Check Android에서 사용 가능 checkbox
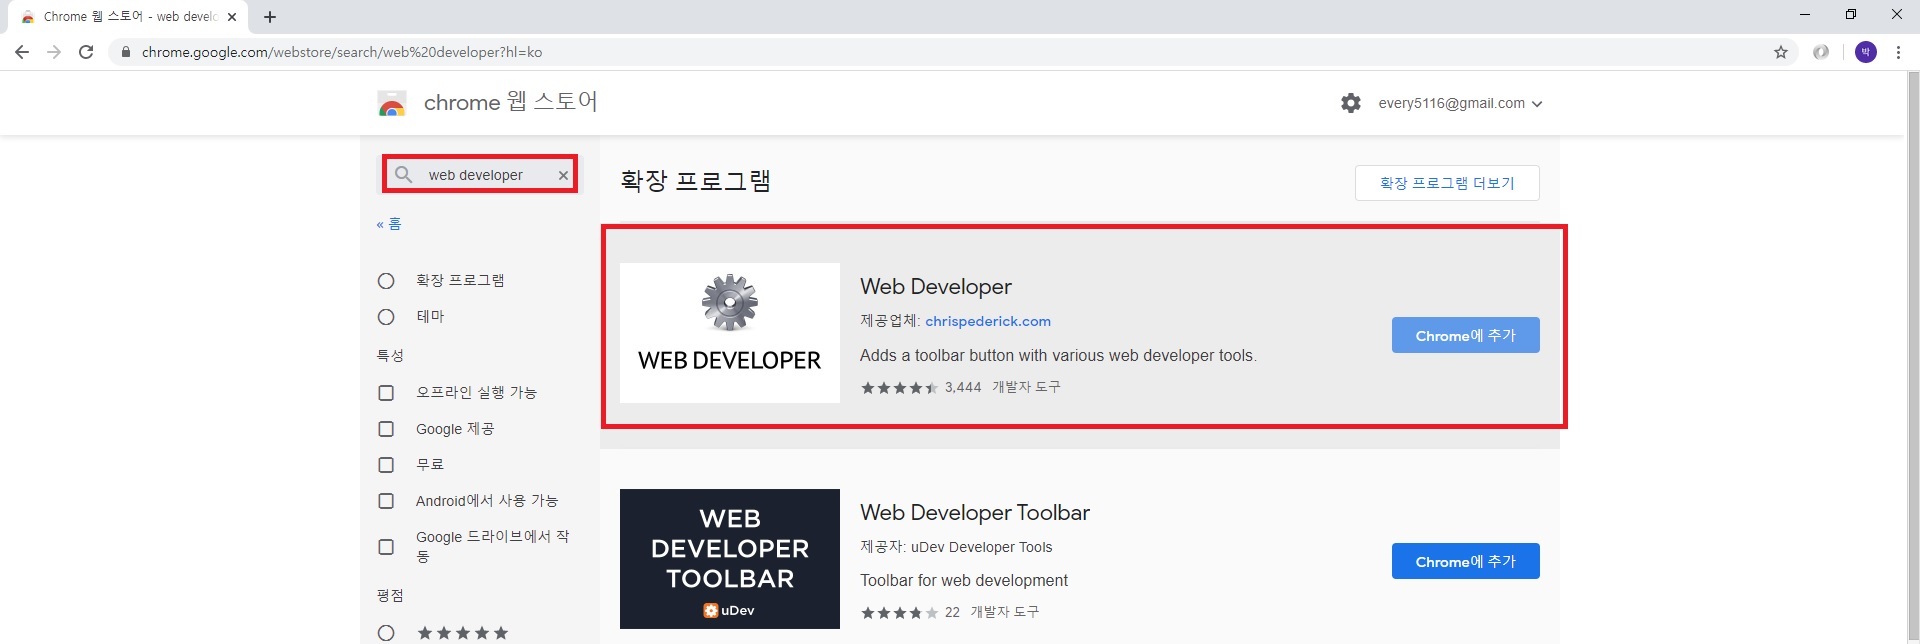Image resolution: width=1920 pixels, height=644 pixels. (386, 501)
